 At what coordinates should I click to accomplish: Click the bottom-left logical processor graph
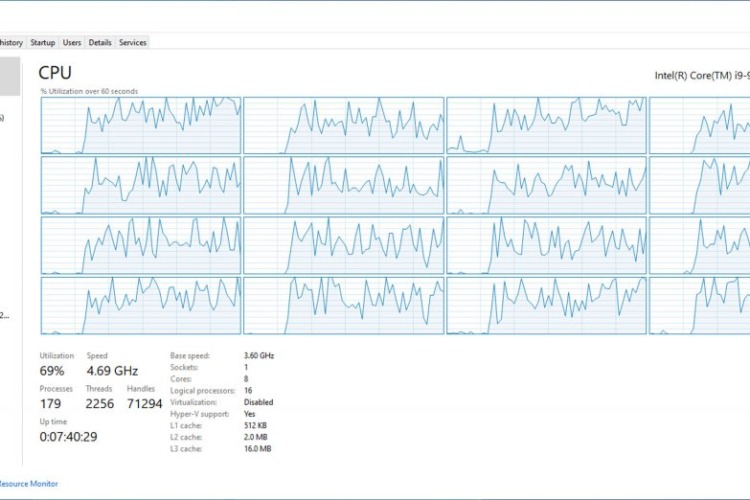click(x=141, y=305)
